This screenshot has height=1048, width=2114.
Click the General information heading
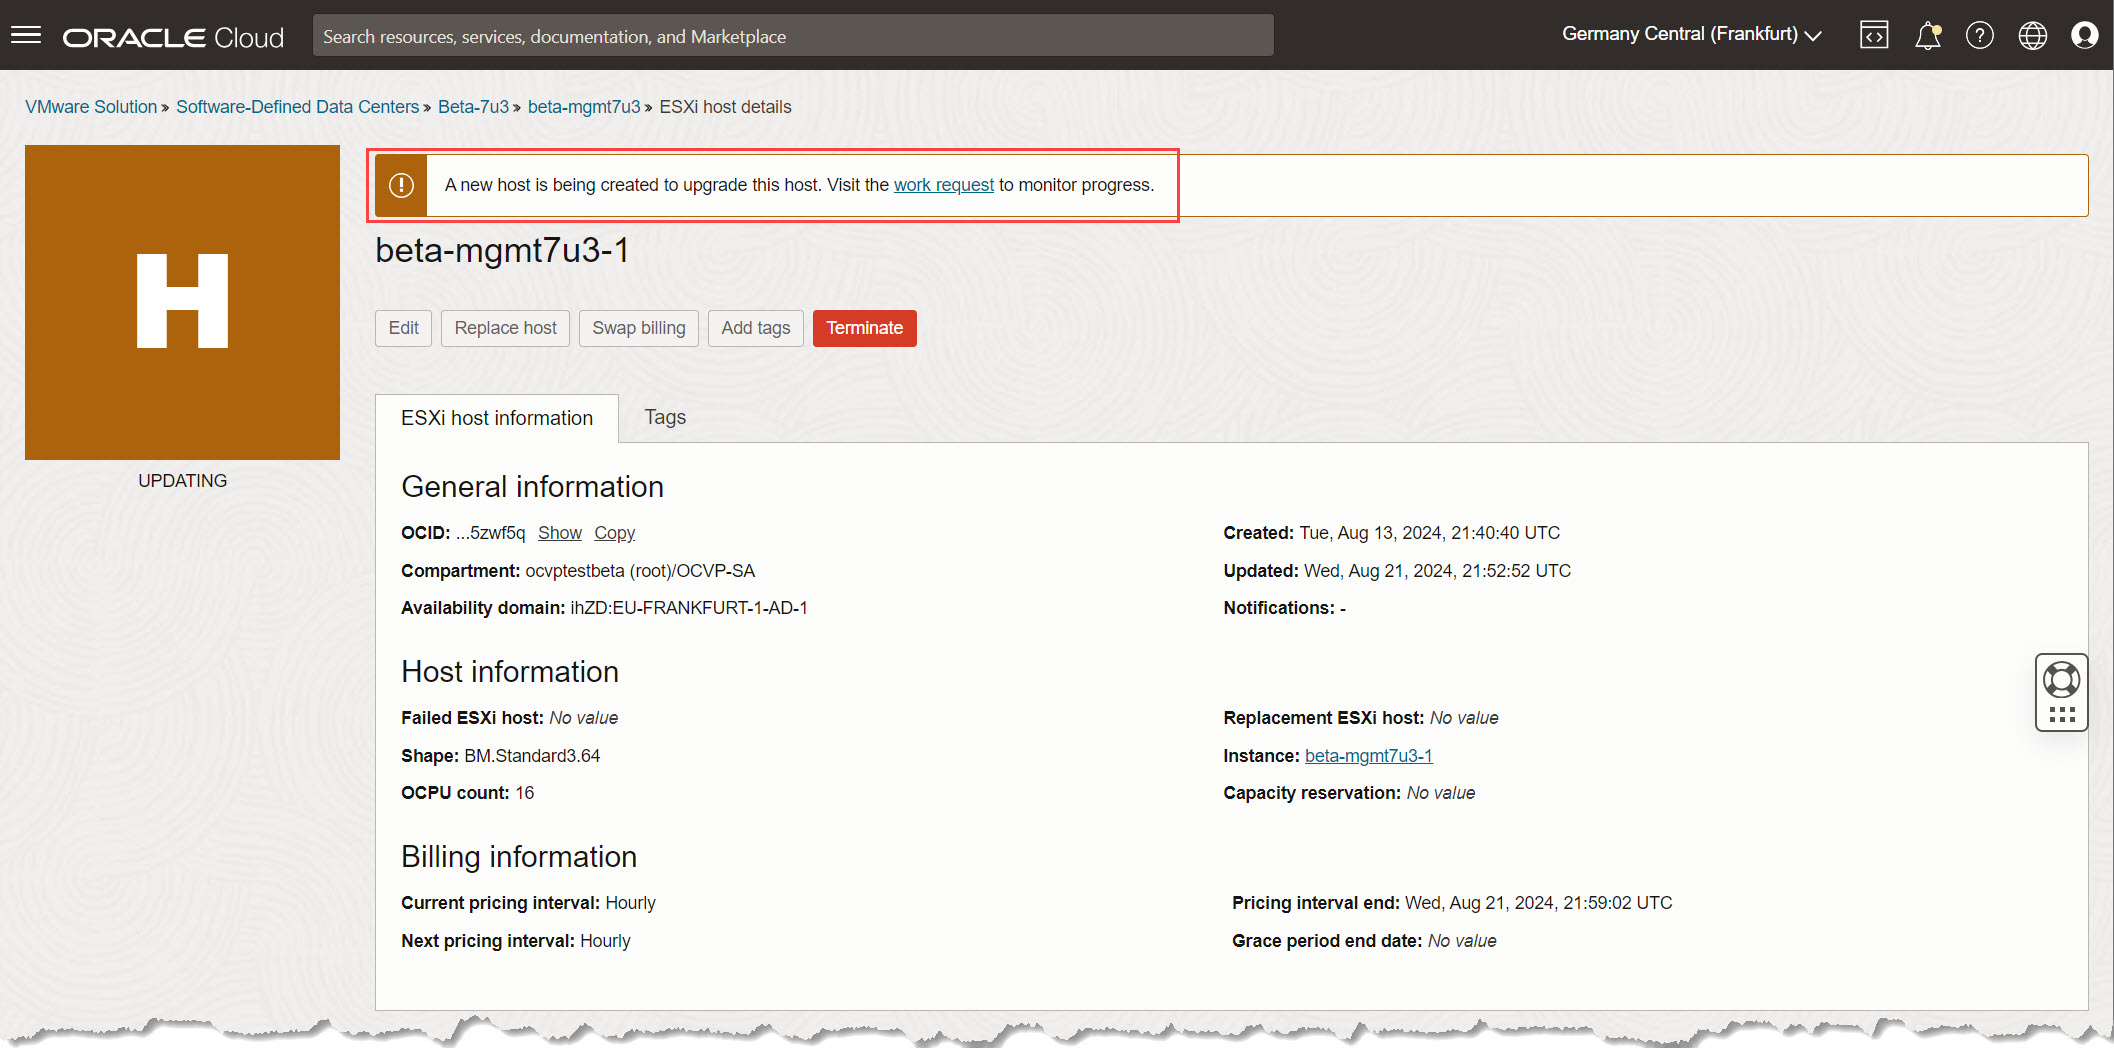[x=532, y=487]
